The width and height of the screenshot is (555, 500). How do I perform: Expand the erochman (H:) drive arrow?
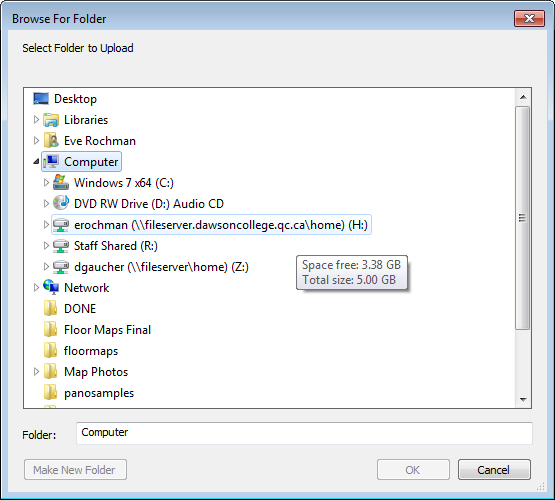46,225
